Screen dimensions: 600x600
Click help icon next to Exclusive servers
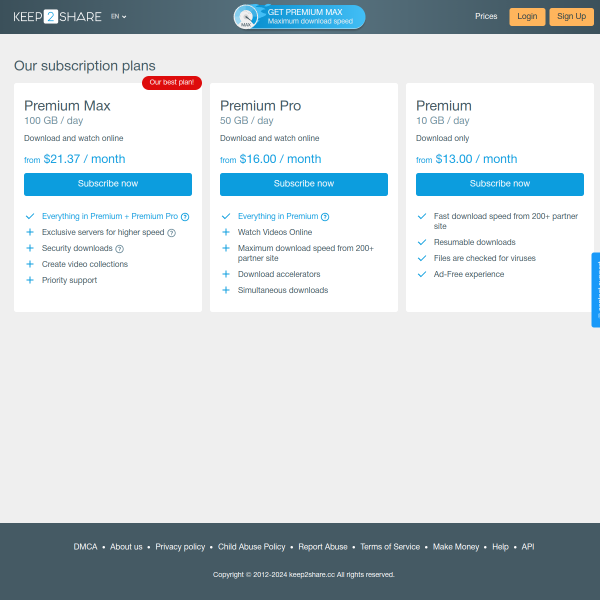(171, 233)
